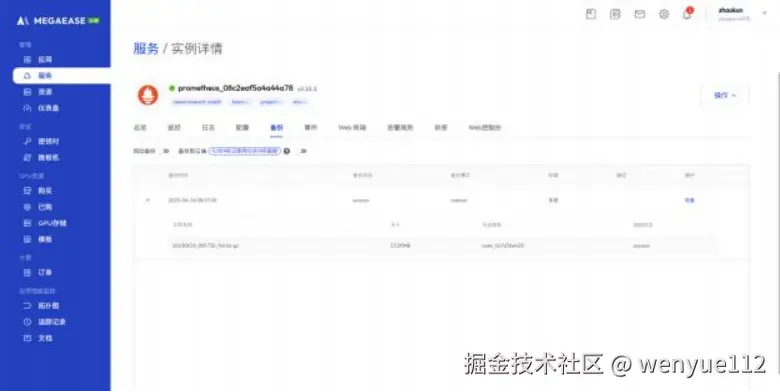This screenshot has width=780, height=392.
Task: Open the 操作 dropdown button
Action: [x=725, y=95]
